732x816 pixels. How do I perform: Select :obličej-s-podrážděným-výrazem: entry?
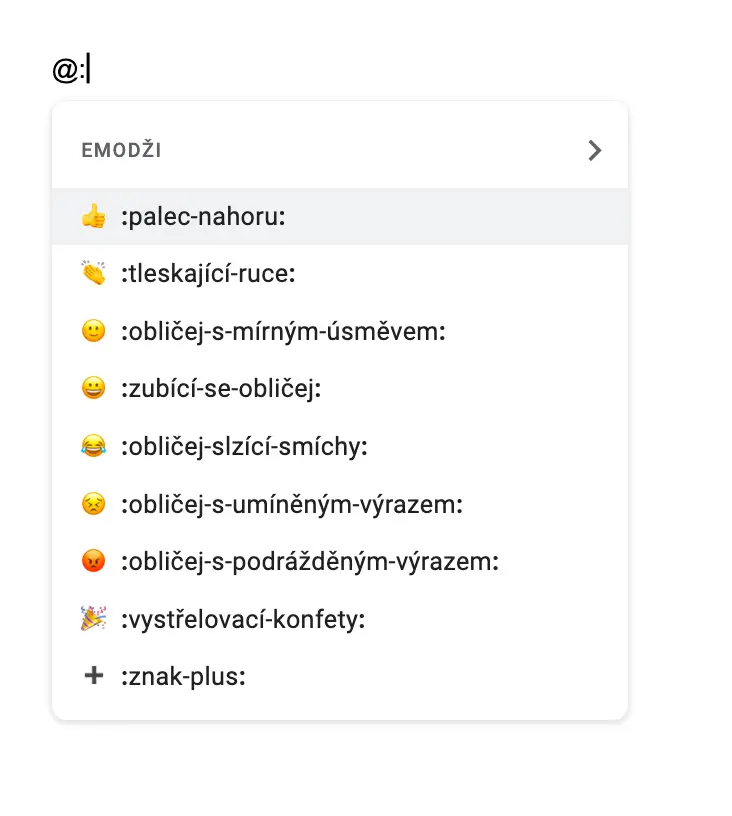(309, 562)
